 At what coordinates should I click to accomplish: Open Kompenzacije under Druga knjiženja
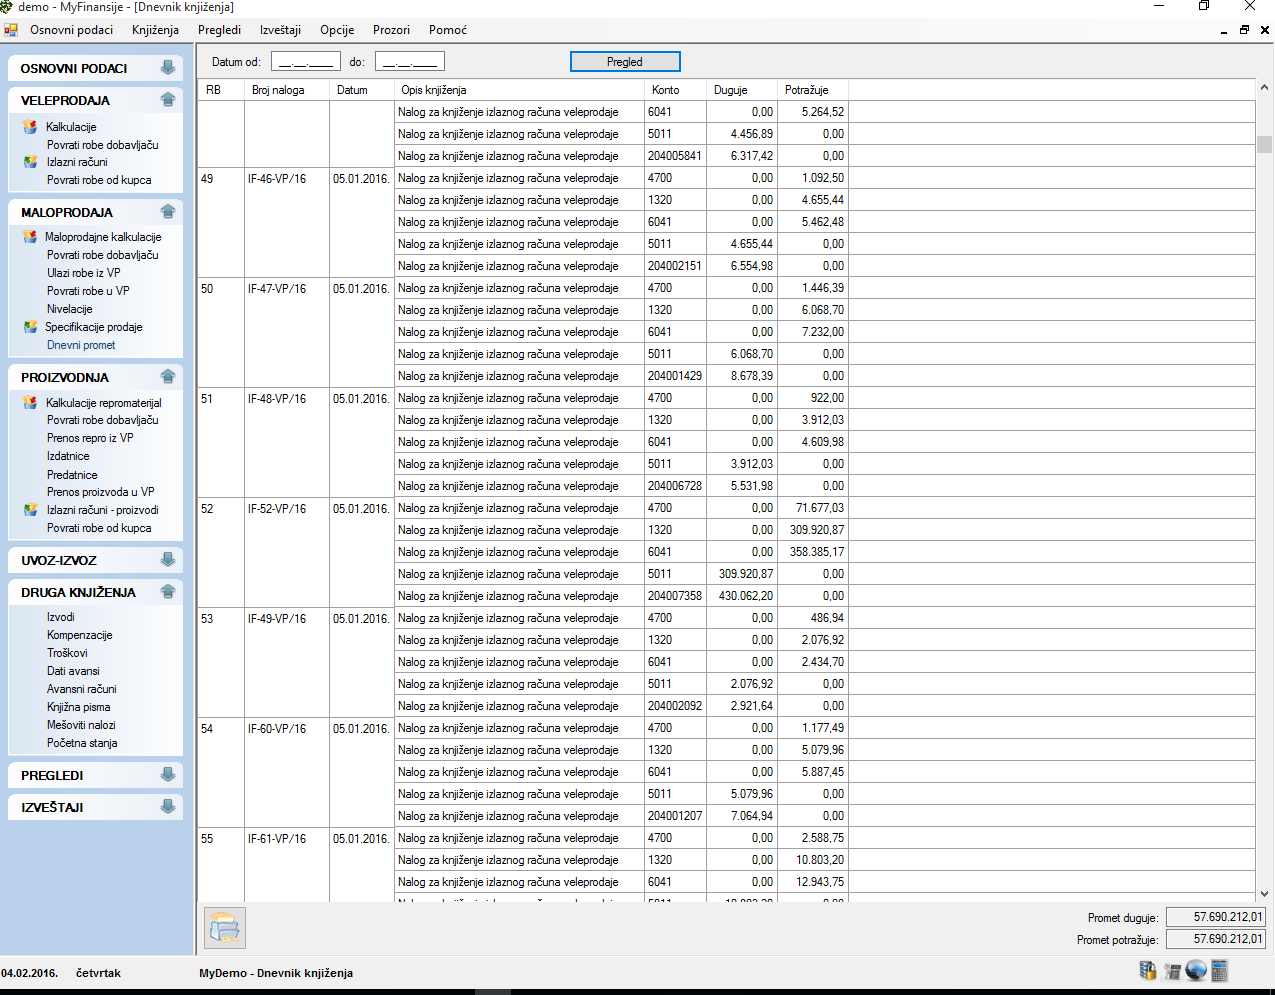pos(79,635)
